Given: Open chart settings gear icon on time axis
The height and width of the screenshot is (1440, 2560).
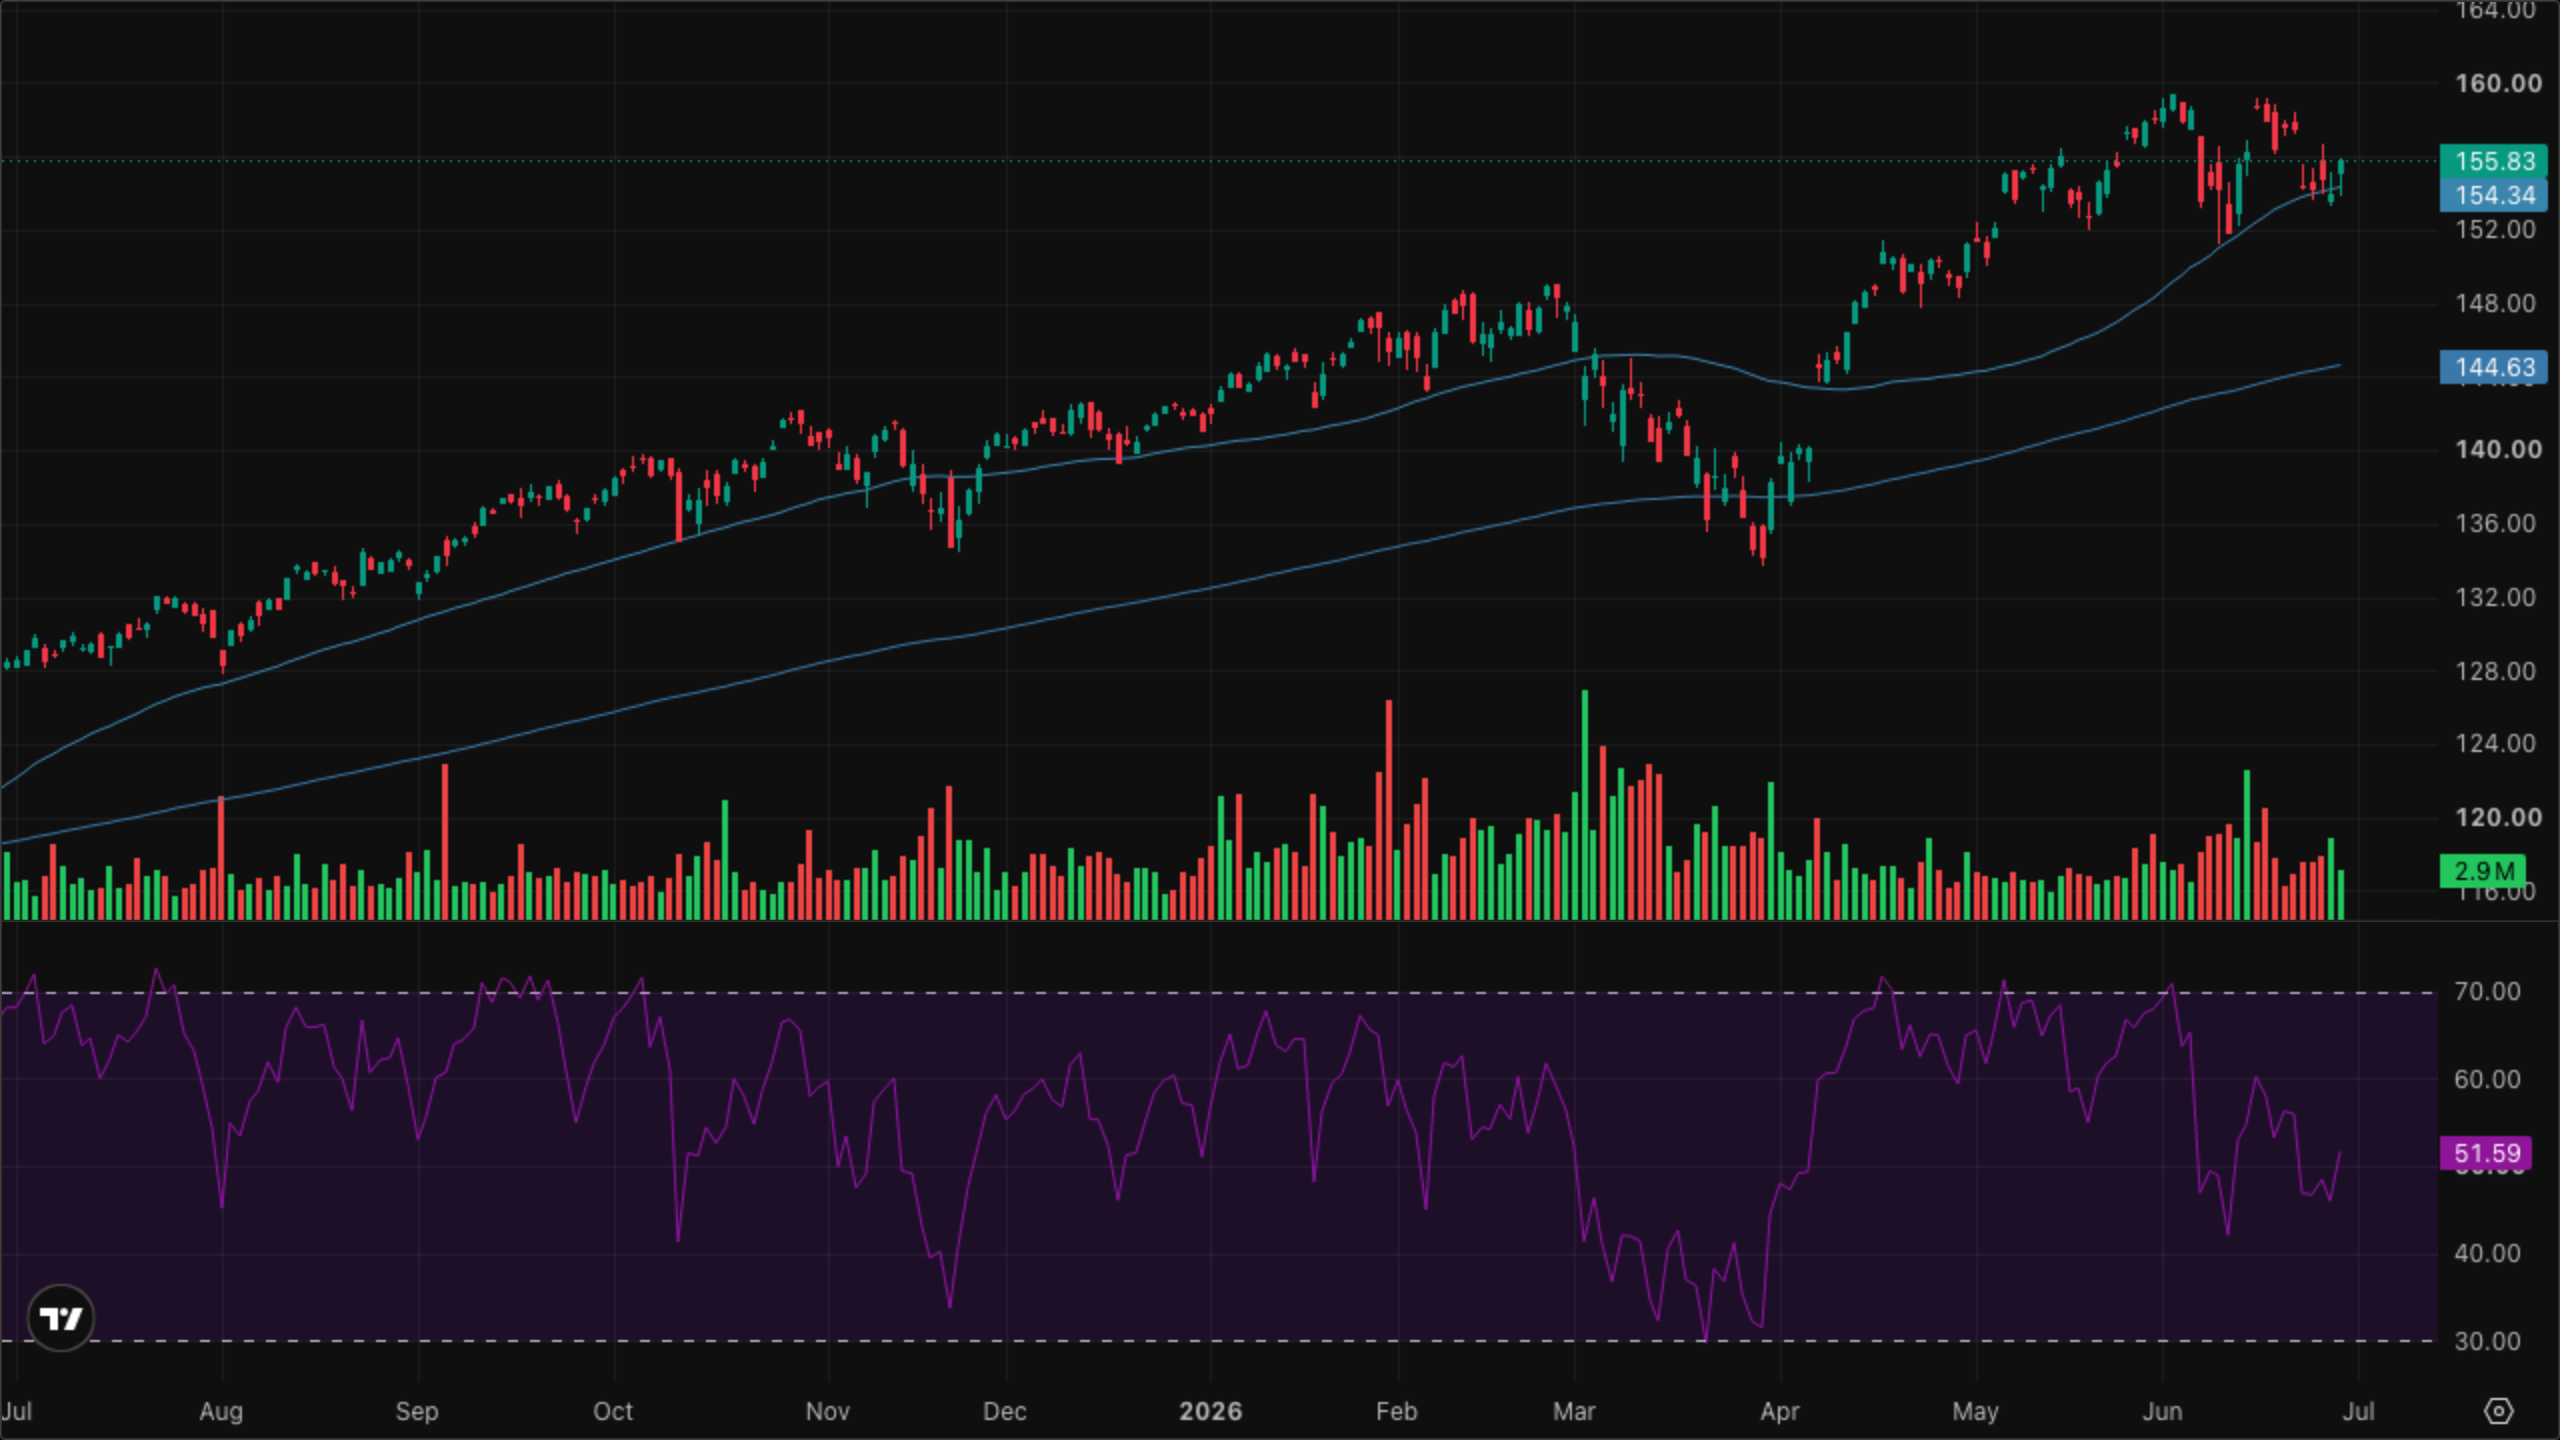Looking at the screenshot, I should (x=2498, y=1411).
